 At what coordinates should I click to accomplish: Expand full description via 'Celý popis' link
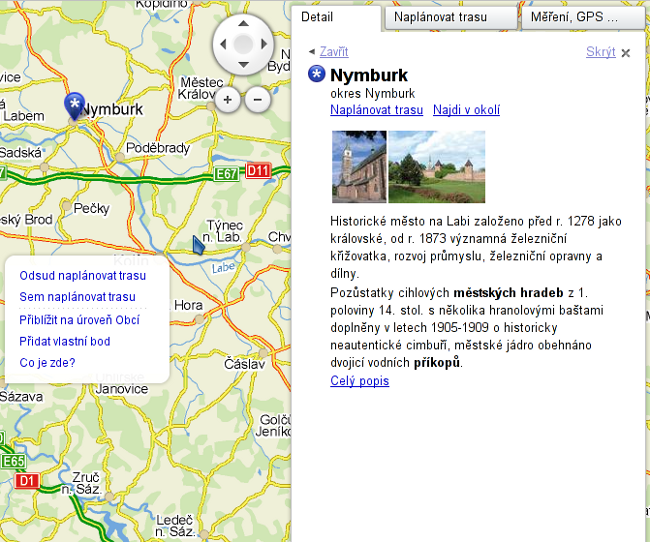tap(359, 381)
